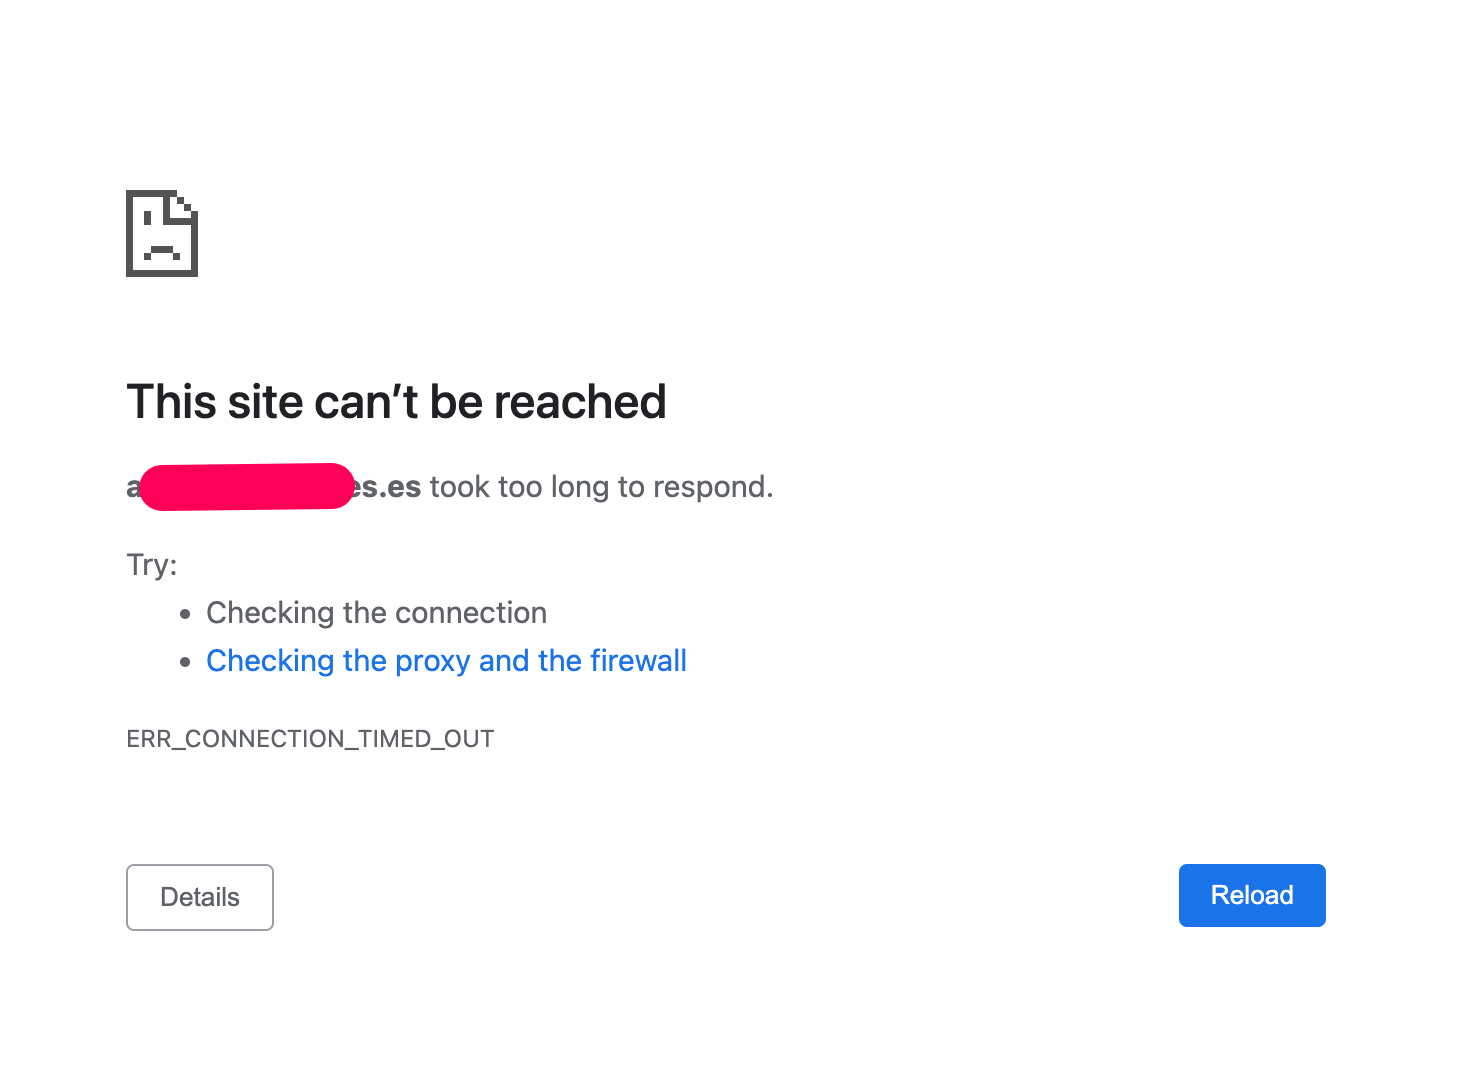The image size is (1460, 1074).
Task: Open the Details button
Action: 200,897
